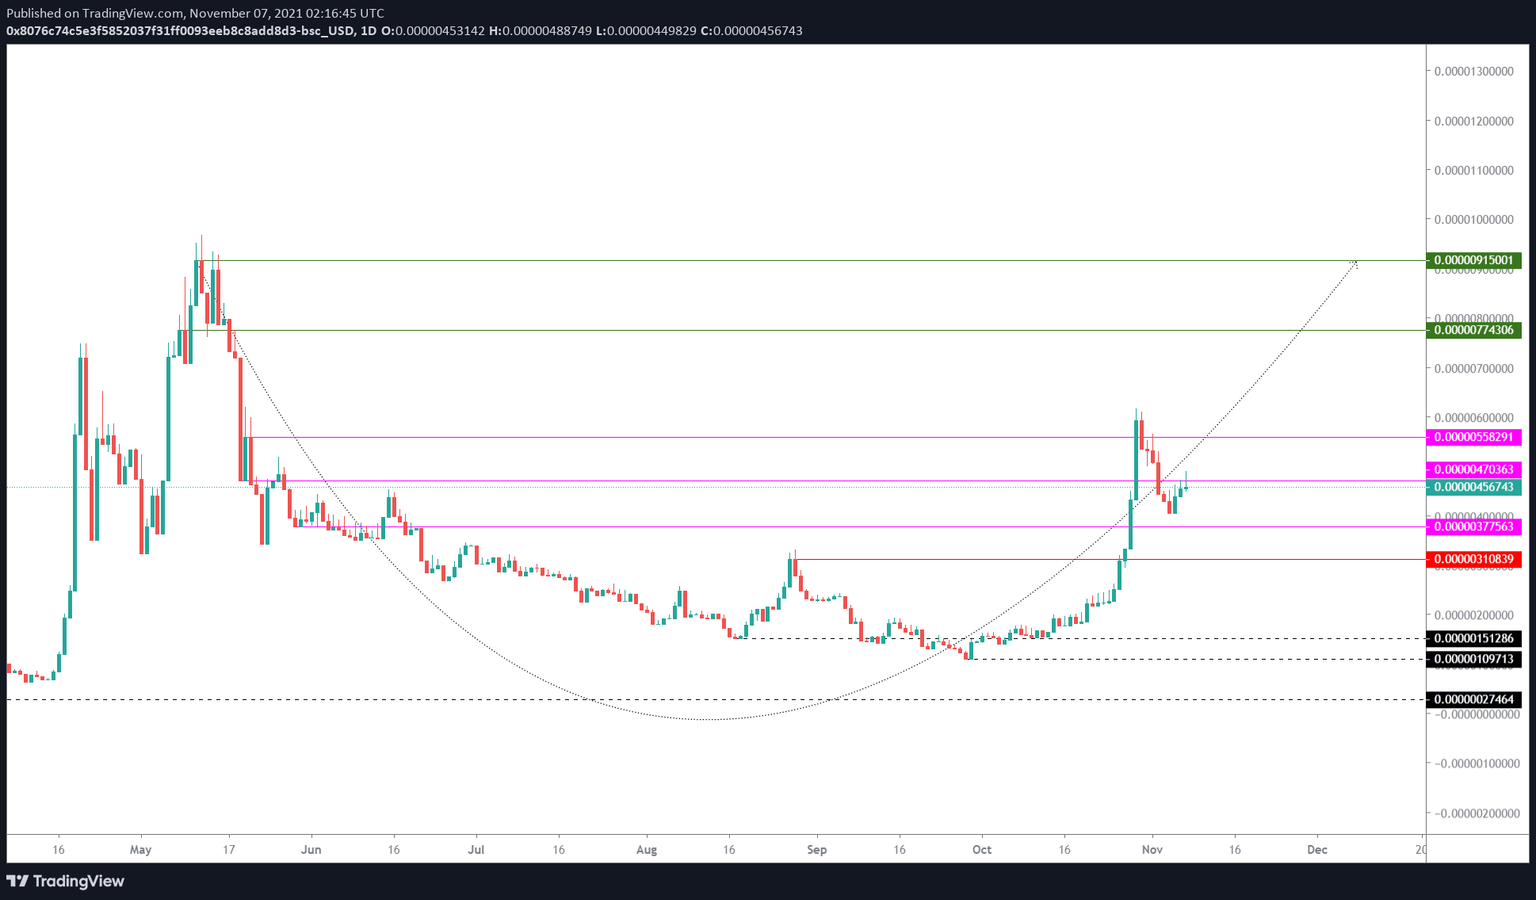Select the magenta 0.00000377563 price label
The height and width of the screenshot is (900, 1536).
click(x=1474, y=526)
